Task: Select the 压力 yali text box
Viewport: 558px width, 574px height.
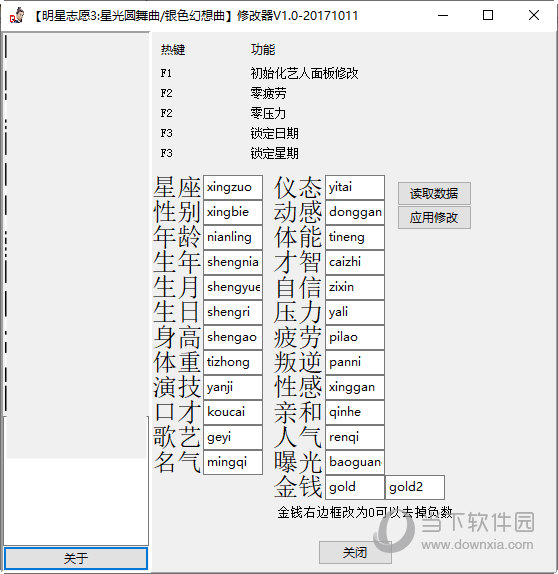Action: 355,312
